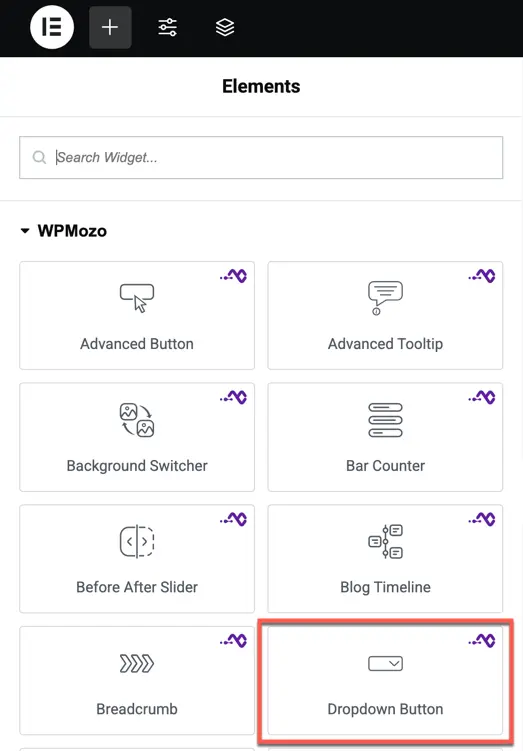Select the Advanced Tooltip widget
Screen dimensions: 523x751
385,315
